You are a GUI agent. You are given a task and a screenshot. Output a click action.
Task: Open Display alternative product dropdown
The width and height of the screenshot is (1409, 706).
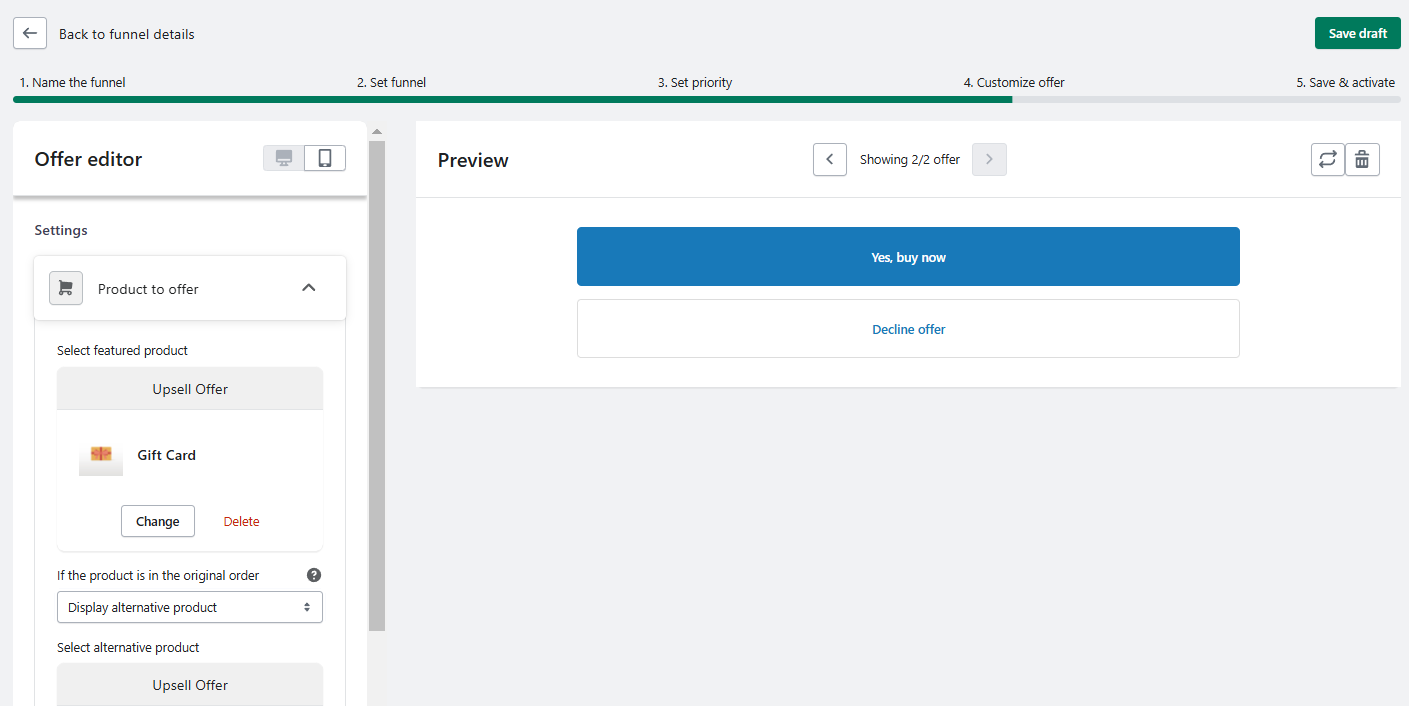pos(190,607)
